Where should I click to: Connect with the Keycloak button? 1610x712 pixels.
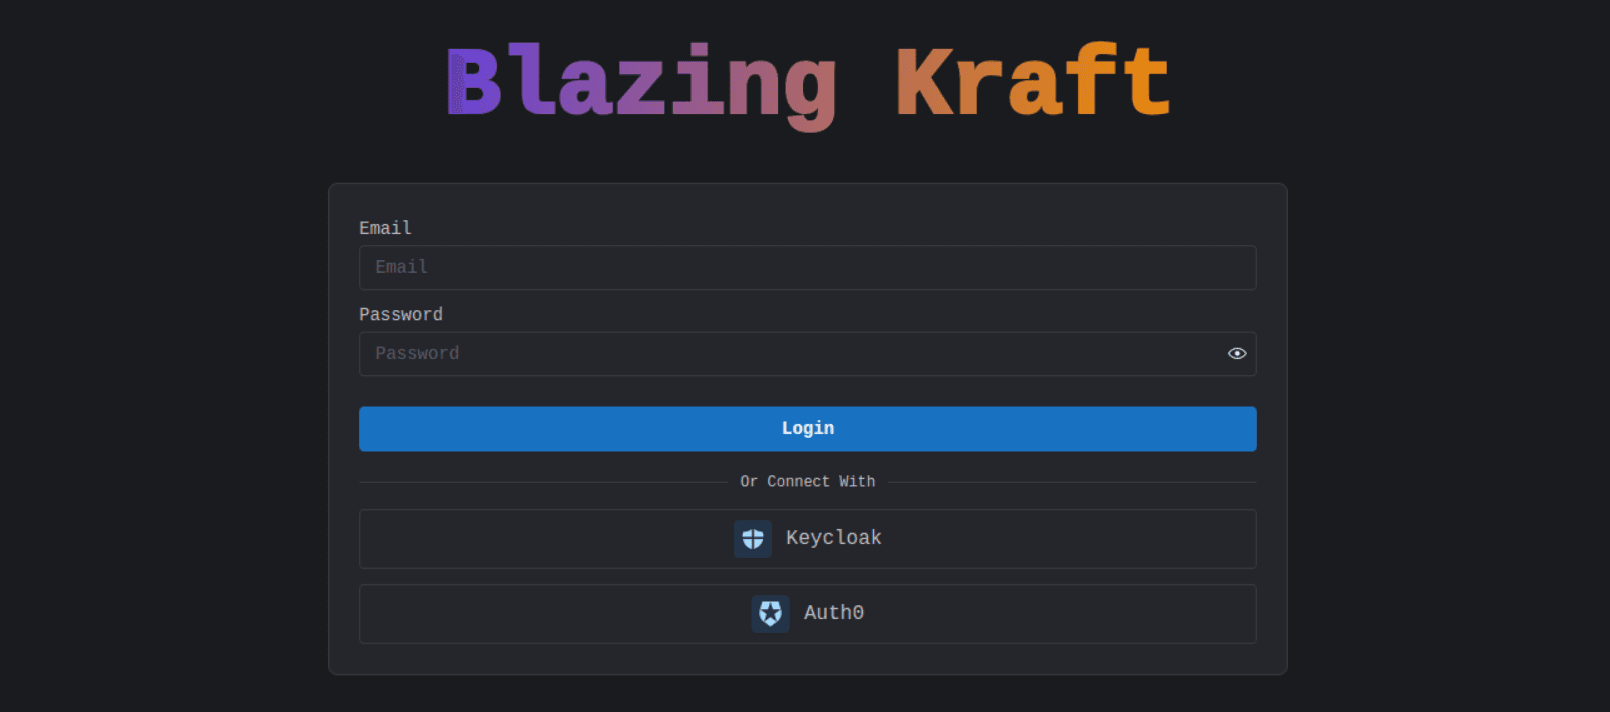807,539
